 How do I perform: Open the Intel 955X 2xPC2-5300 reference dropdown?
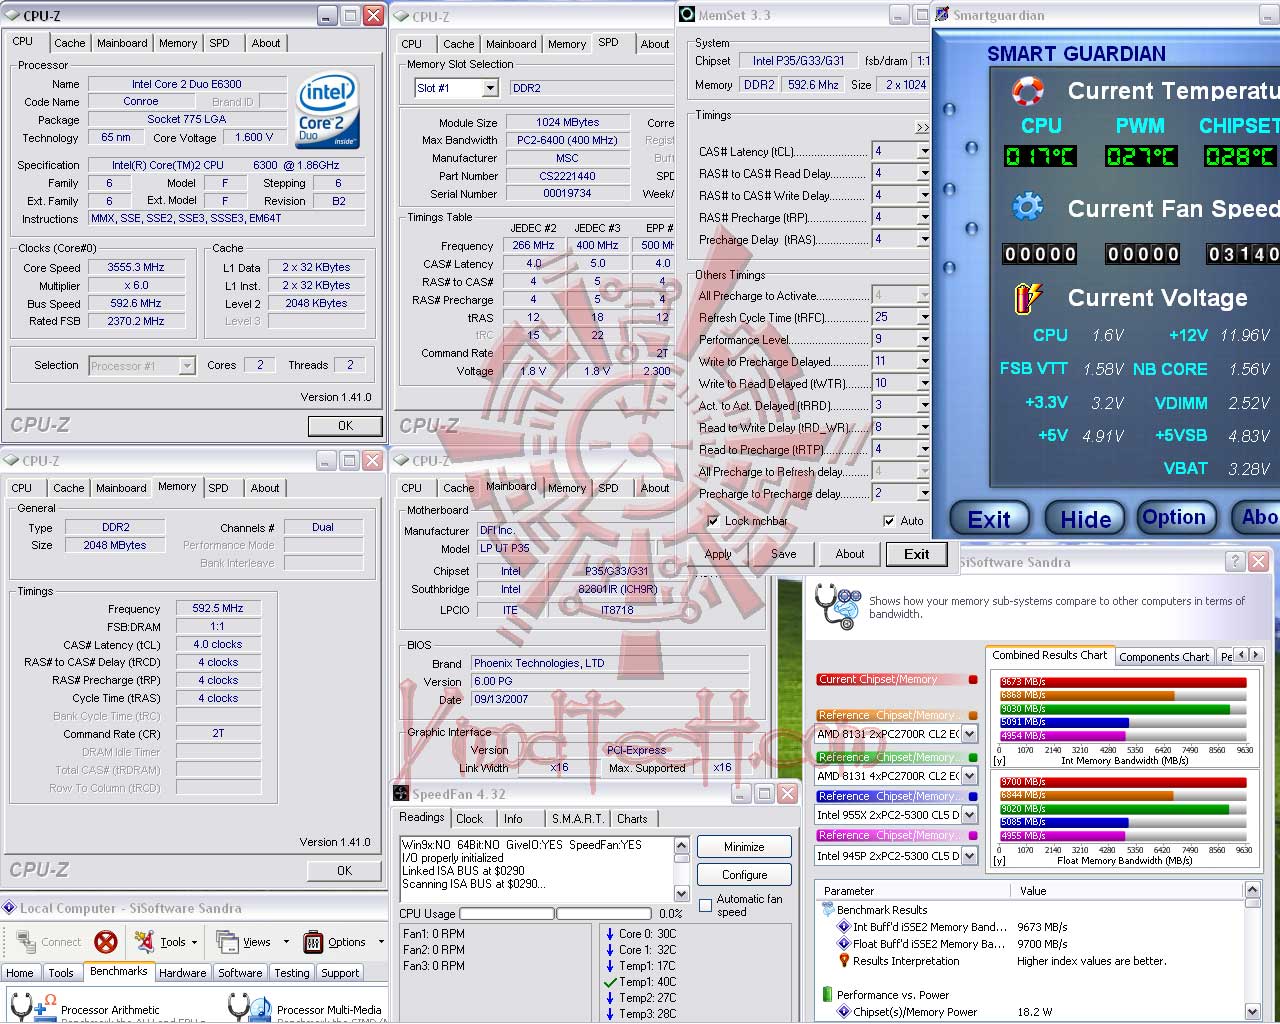tap(969, 815)
